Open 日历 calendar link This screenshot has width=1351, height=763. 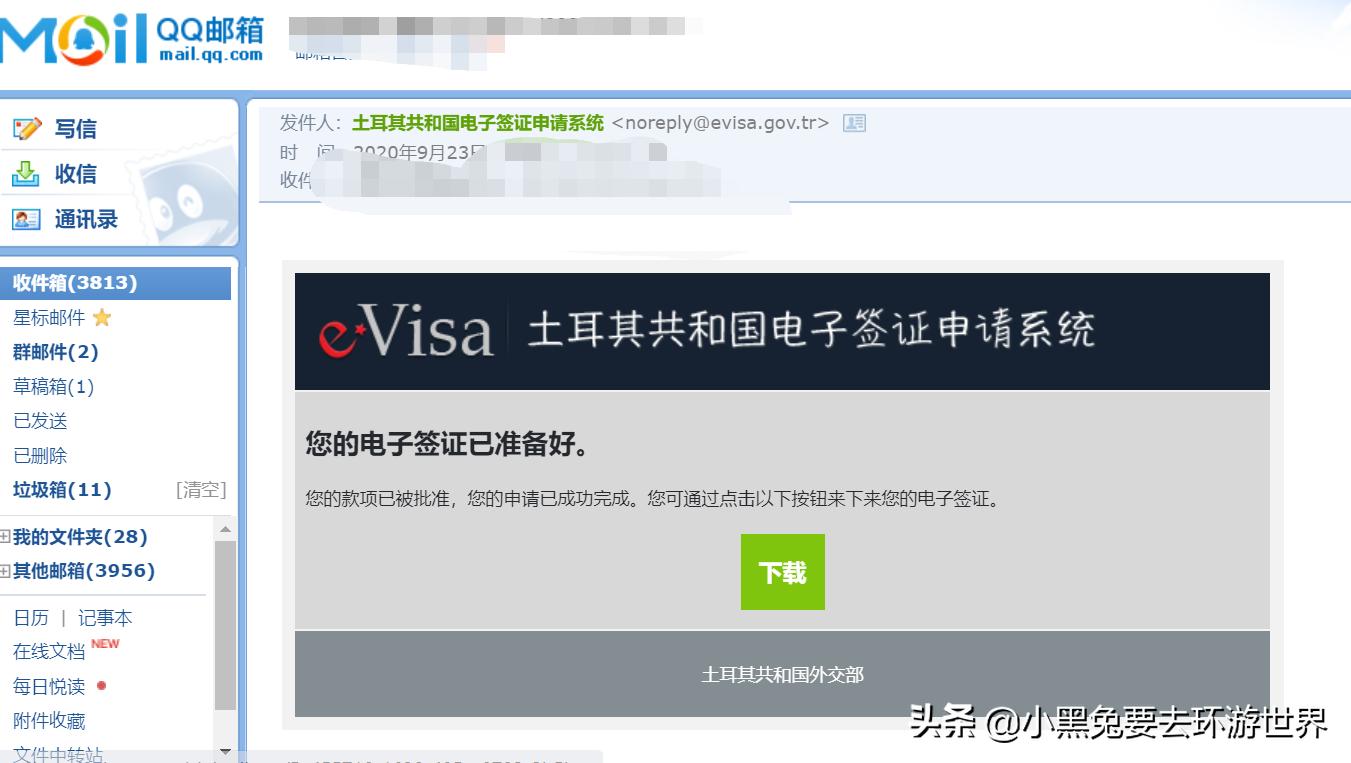coord(31,618)
